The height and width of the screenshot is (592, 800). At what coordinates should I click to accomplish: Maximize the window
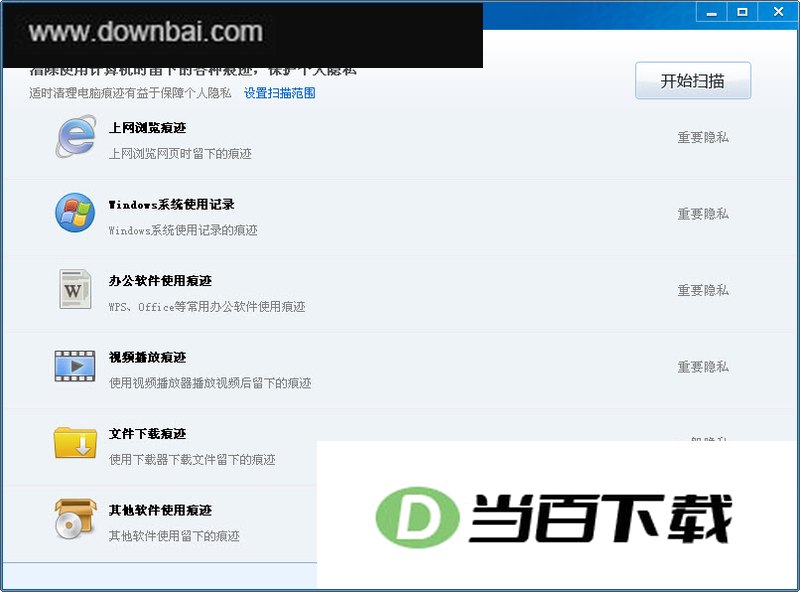[743, 12]
